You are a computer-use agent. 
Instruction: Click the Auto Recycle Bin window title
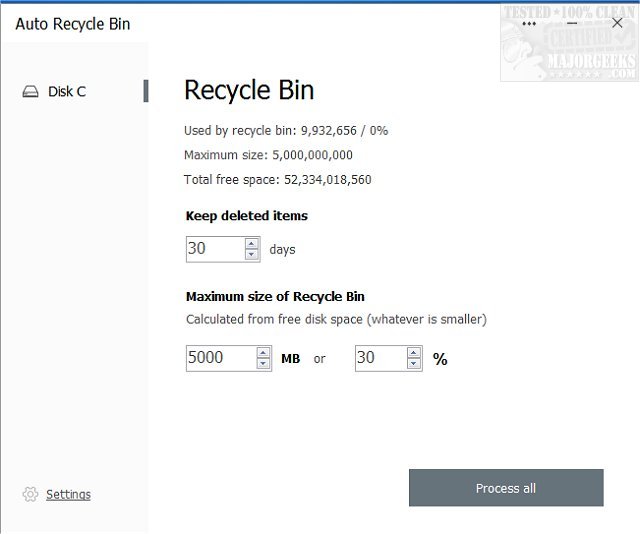73,23
